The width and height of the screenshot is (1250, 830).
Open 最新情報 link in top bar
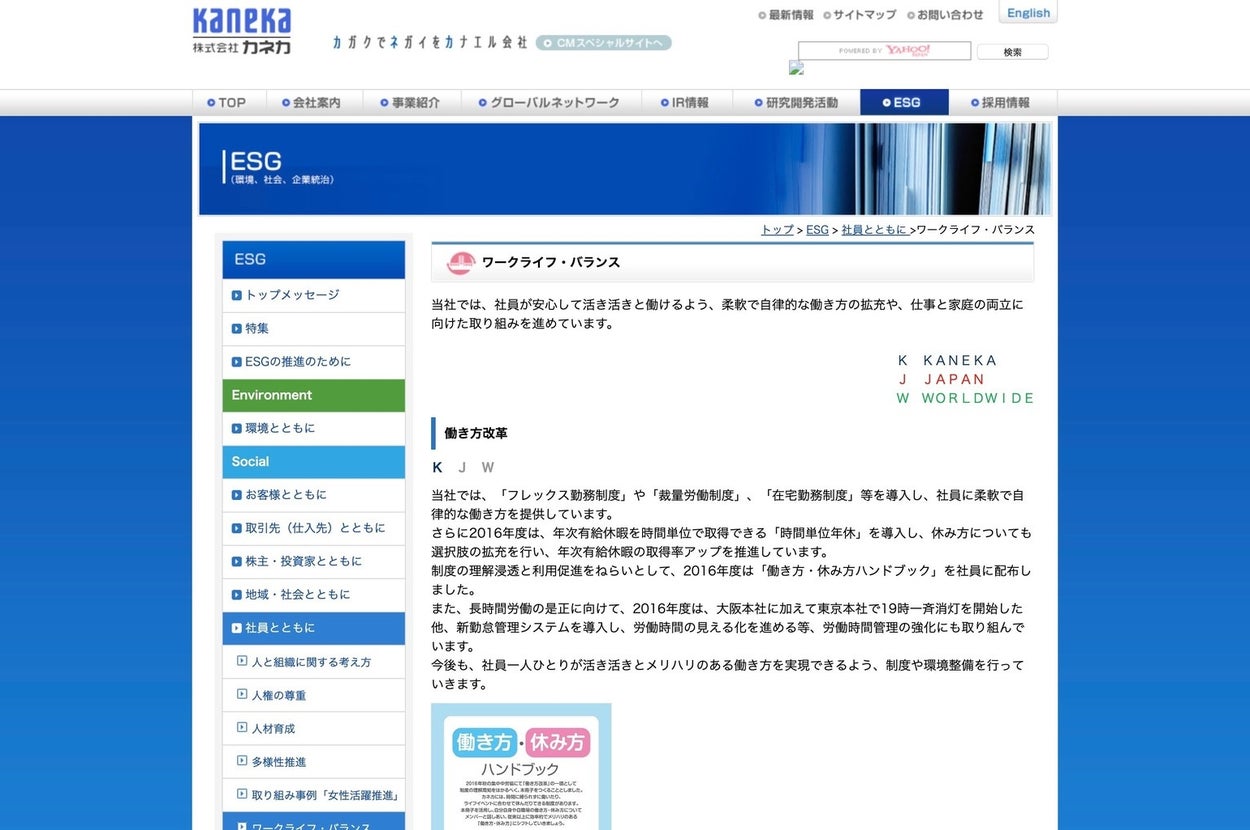coord(786,15)
